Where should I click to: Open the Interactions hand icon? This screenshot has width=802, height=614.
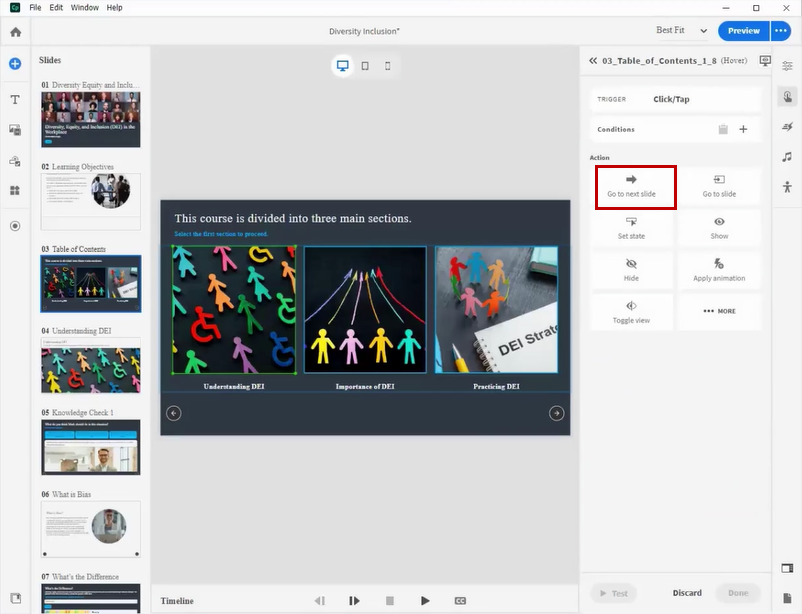787,97
